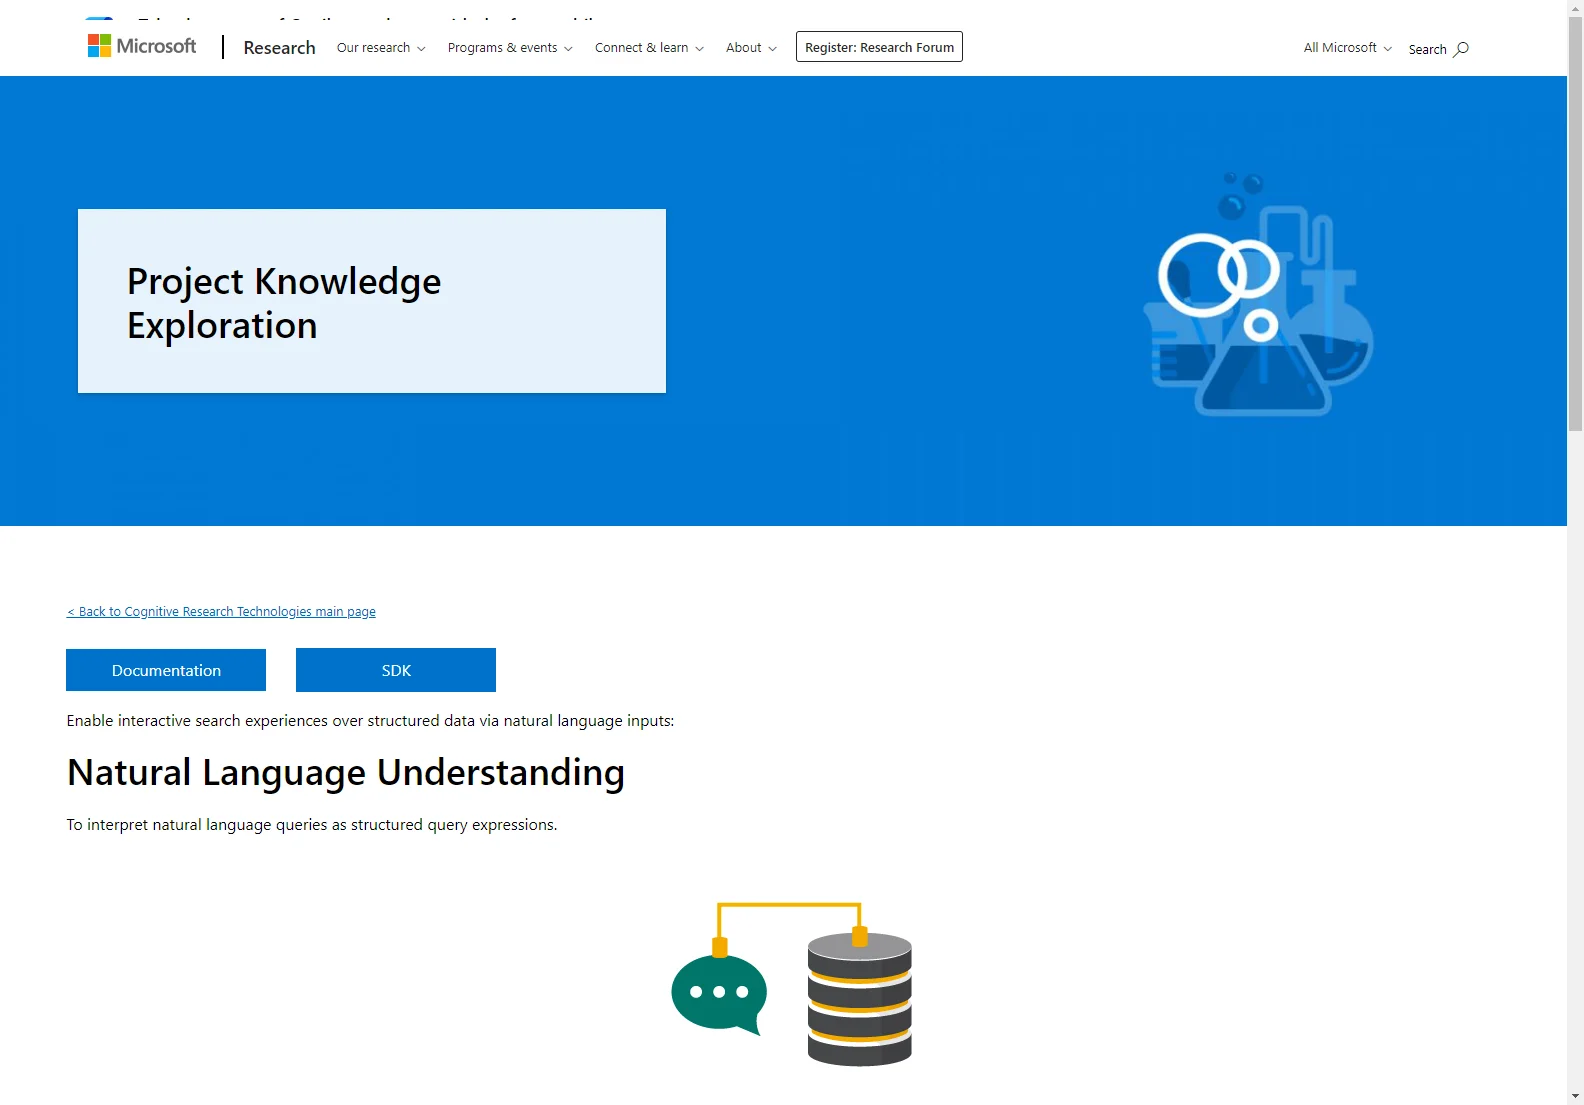1584x1105 pixels.
Task: Click the Project Knowledge Exploration heading
Action: click(x=284, y=303)
